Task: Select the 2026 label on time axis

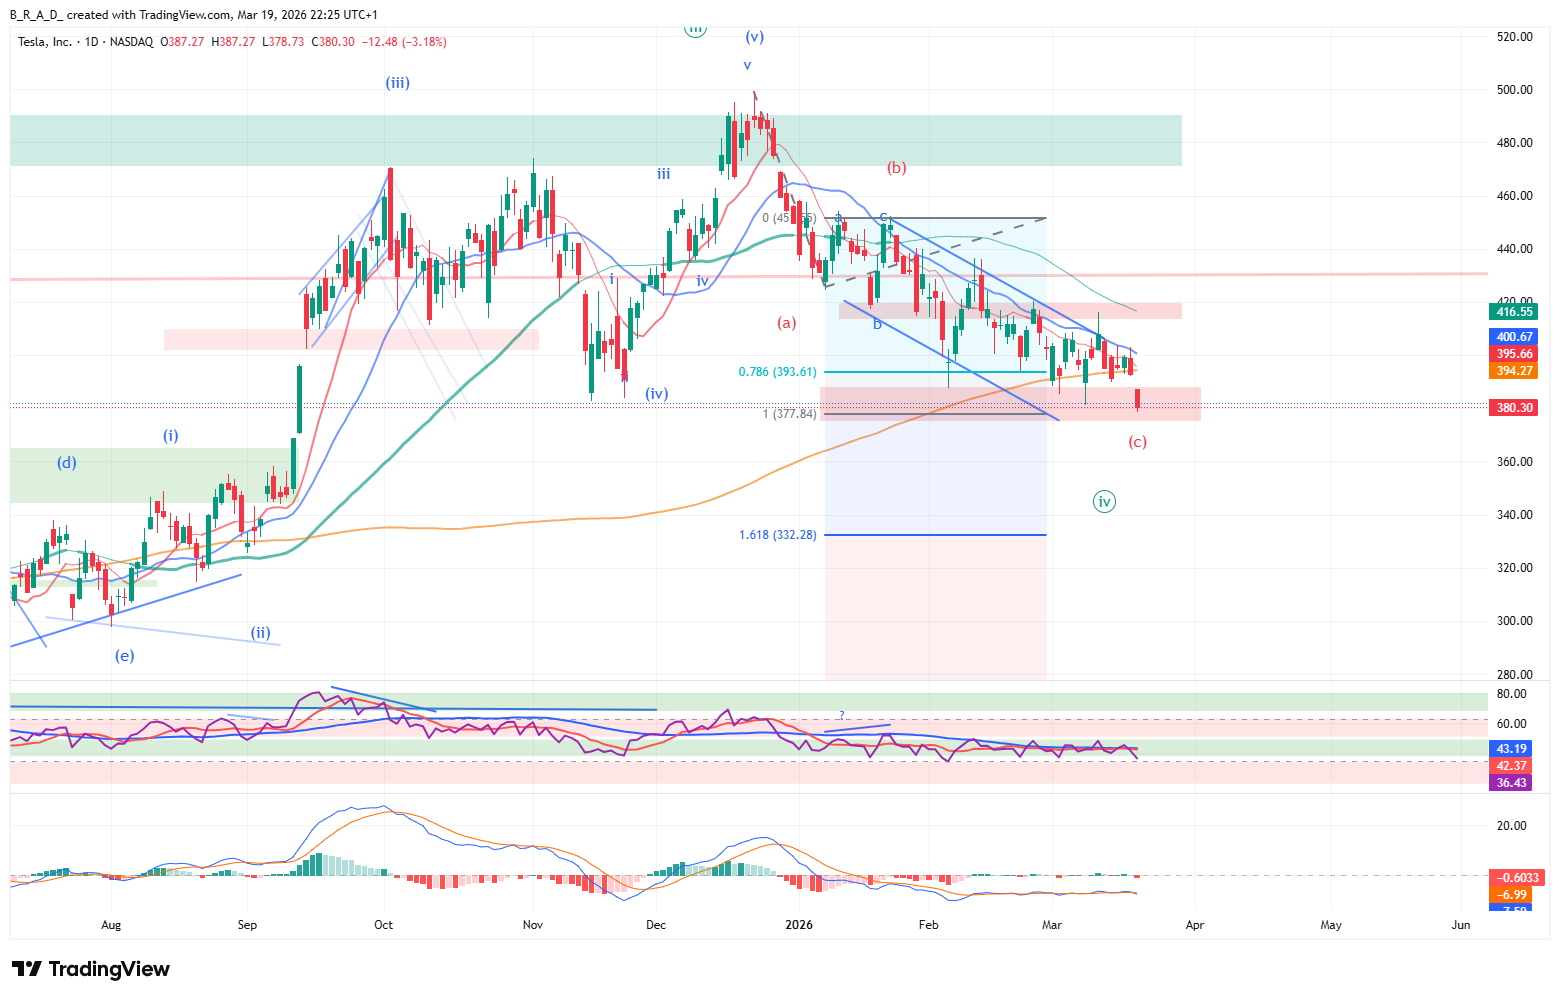Action: [799, 925]
